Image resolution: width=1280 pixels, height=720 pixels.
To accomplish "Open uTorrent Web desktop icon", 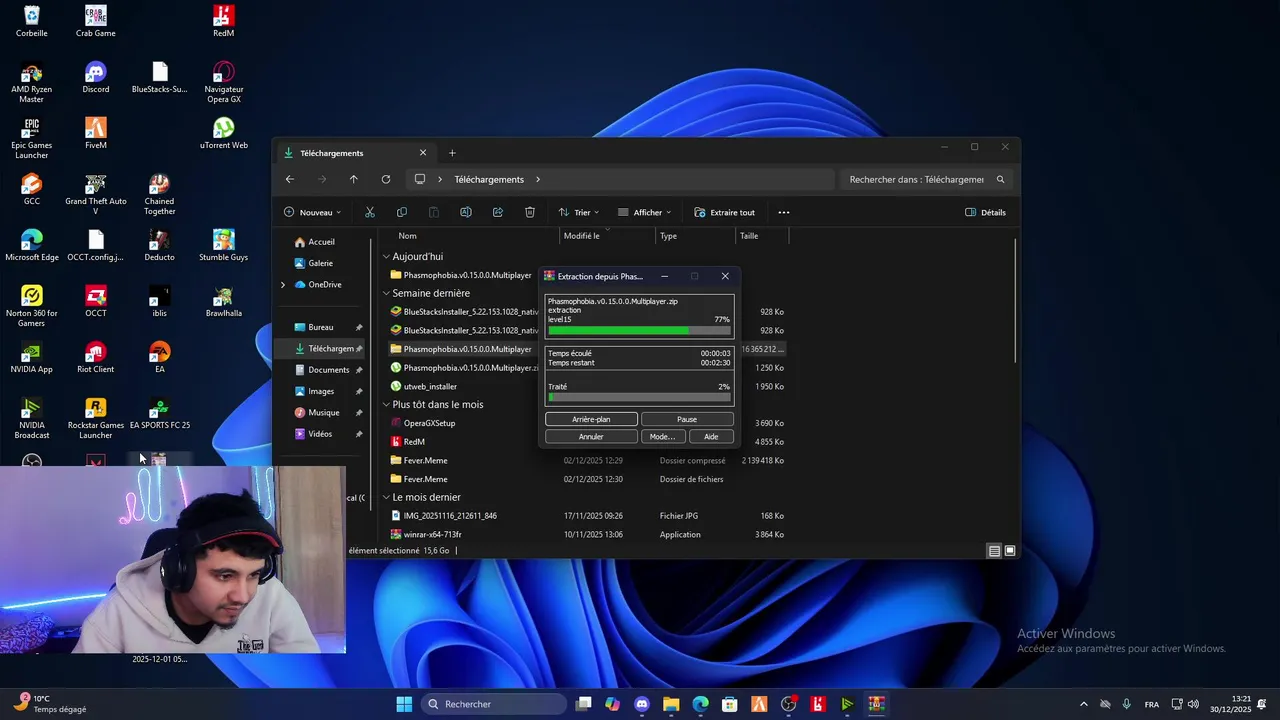I will point(224,133).
